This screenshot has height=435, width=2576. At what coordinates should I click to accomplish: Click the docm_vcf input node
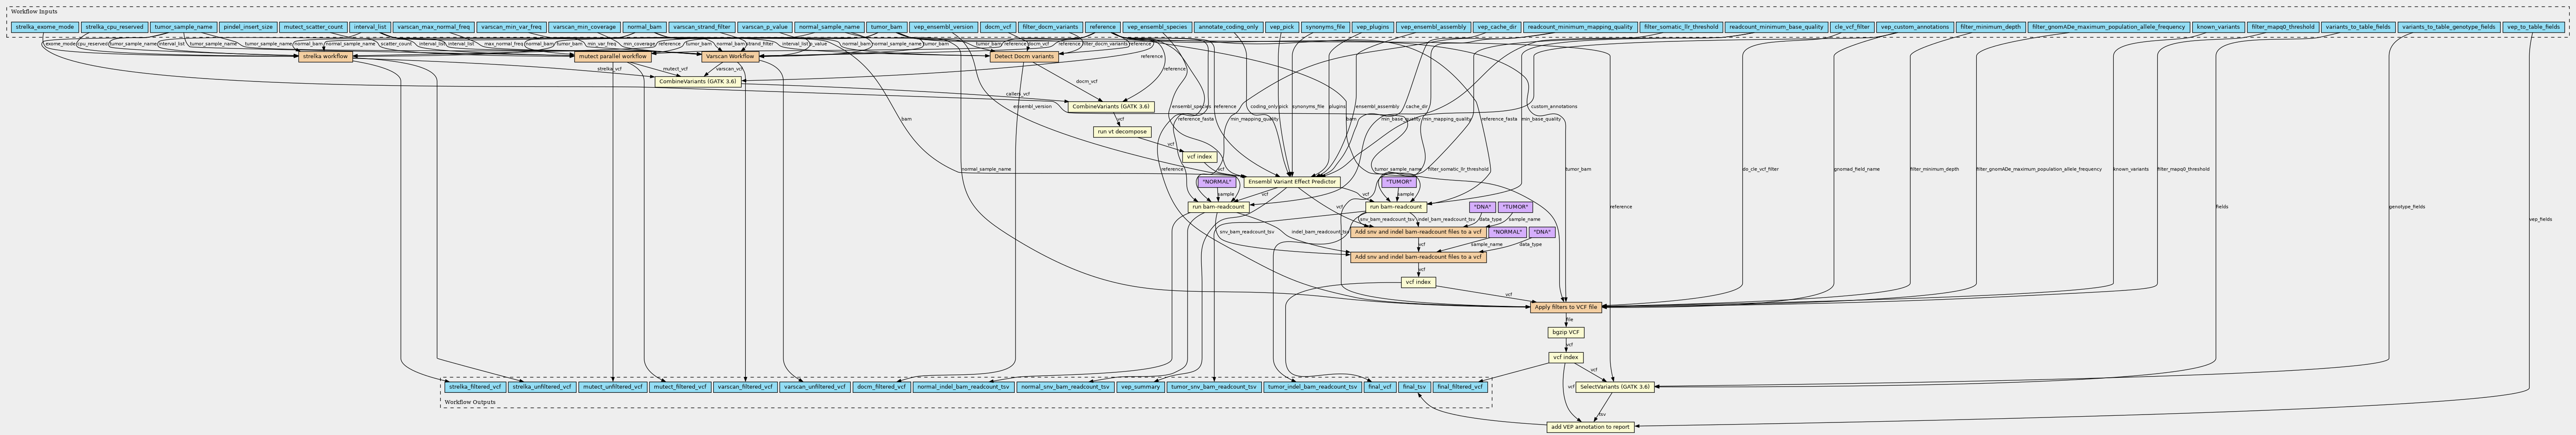(998, 27)
